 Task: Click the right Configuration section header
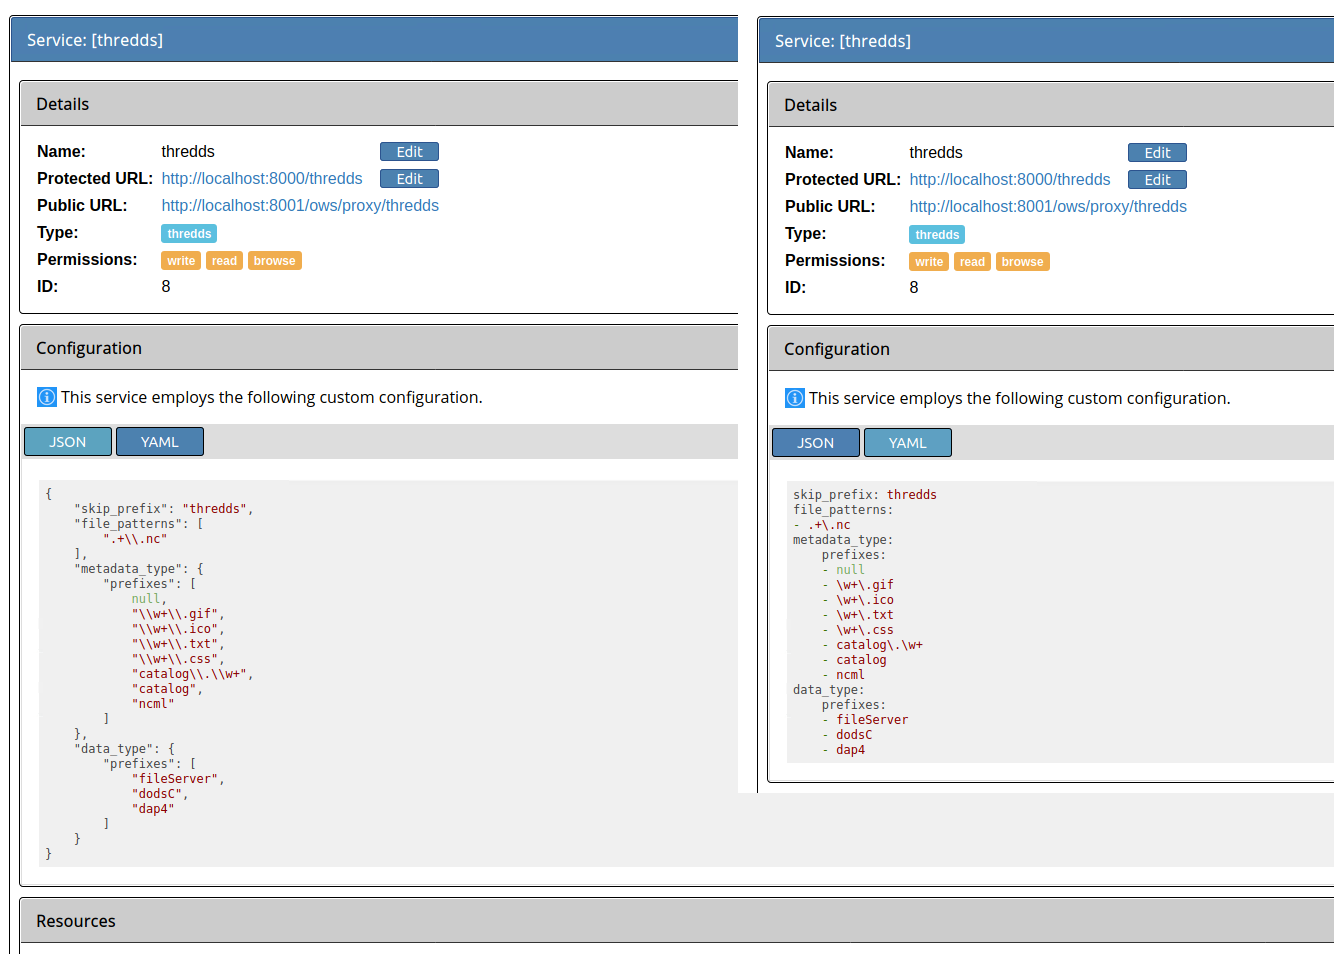click(1051, 349)
